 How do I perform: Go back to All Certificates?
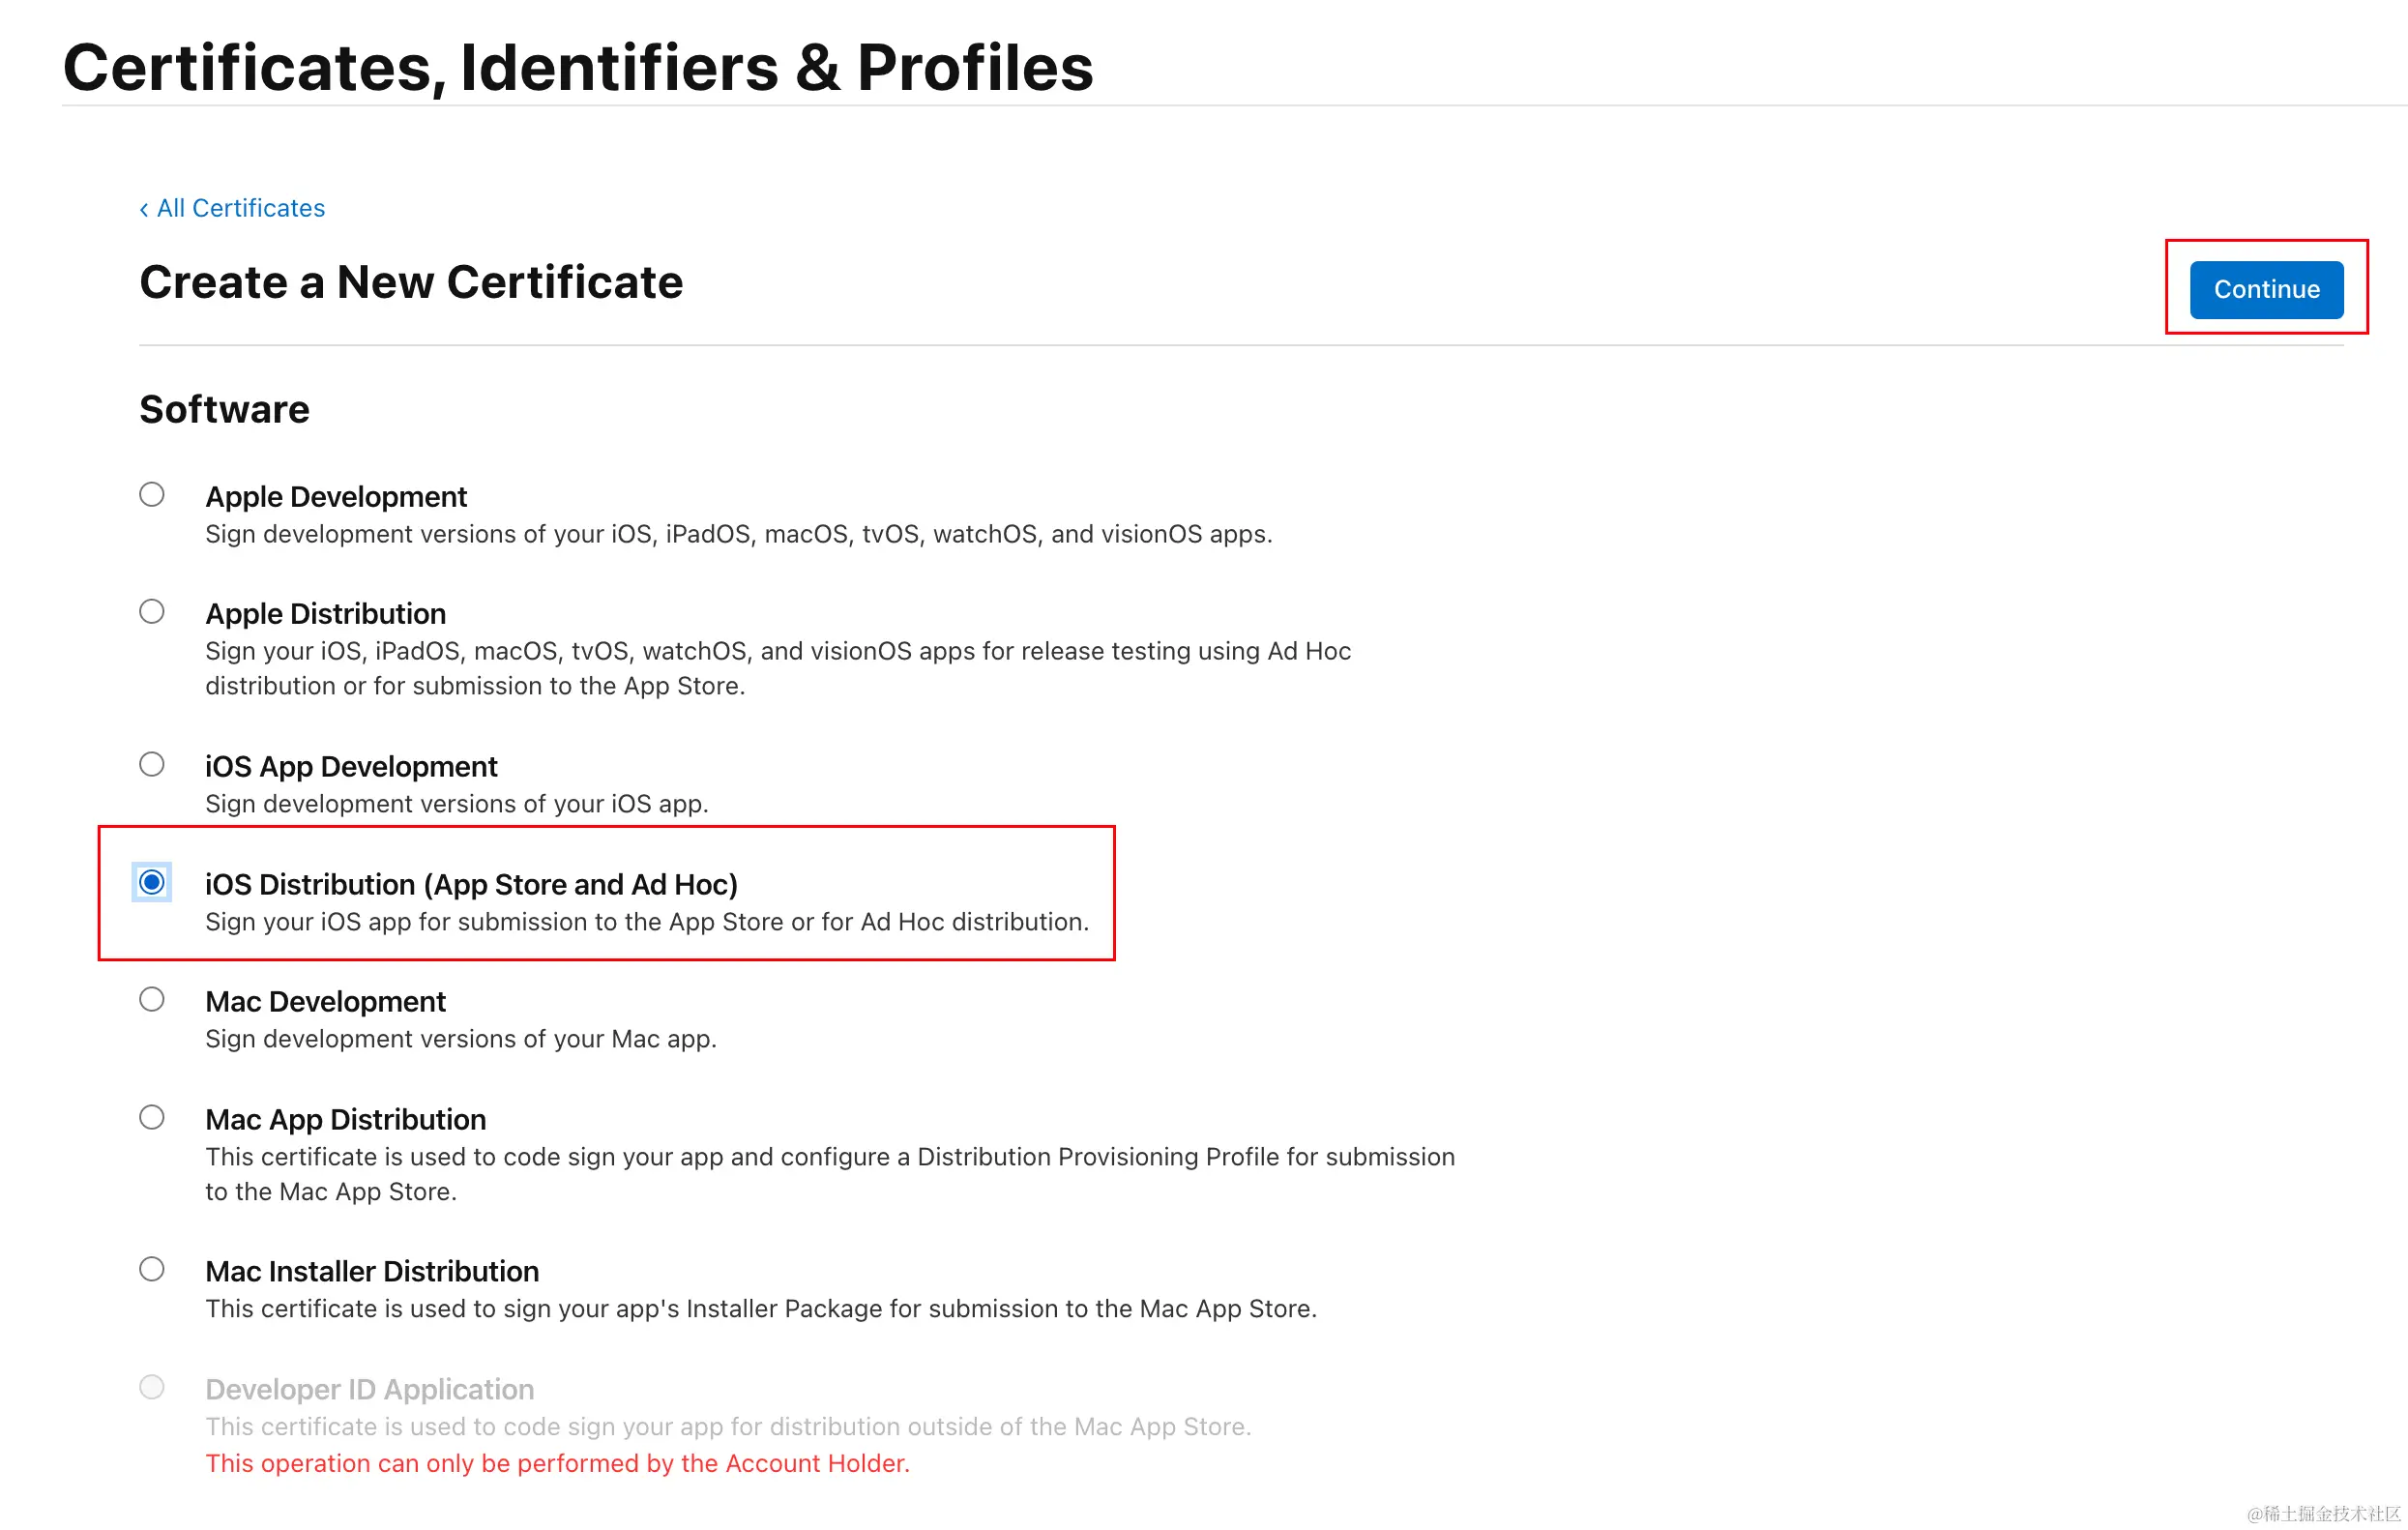tap(240, 208)
